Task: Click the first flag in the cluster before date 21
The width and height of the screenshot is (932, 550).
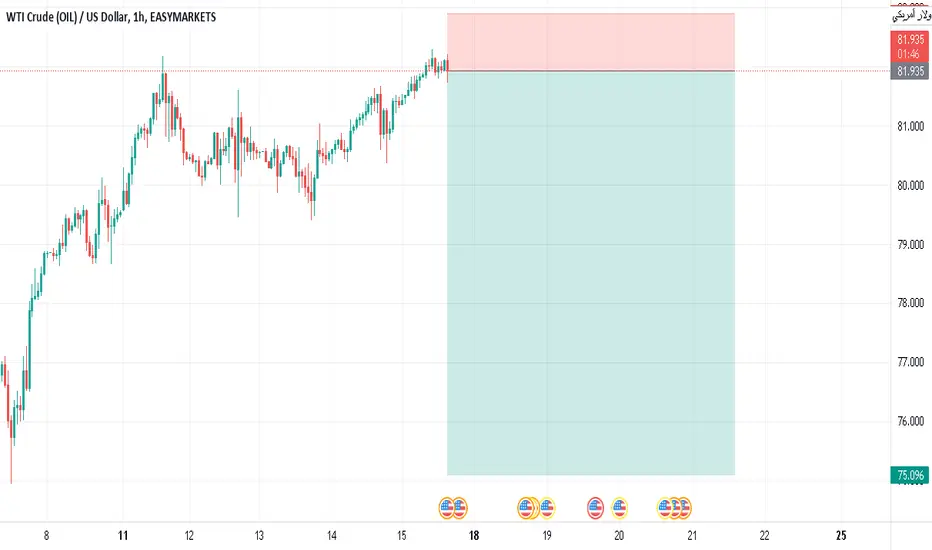Action: [x=665, y=508]
